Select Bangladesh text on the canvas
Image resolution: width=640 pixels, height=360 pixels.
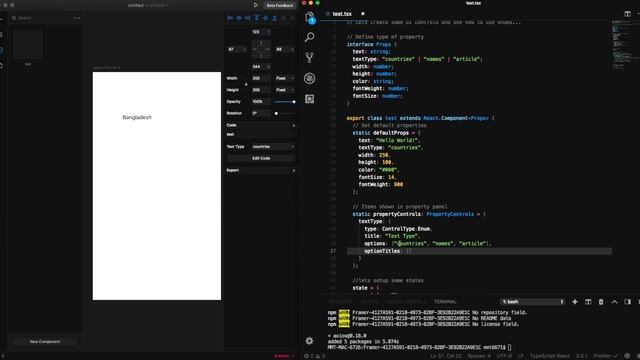point(137,117)
